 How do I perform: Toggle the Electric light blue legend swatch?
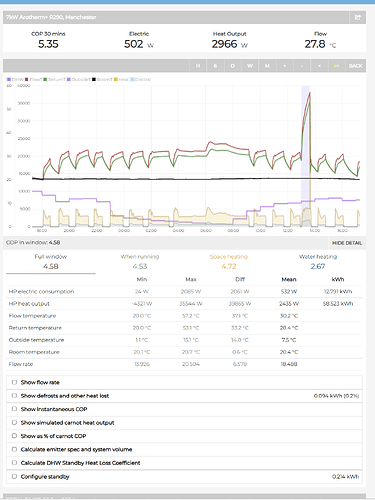(132, 79)
